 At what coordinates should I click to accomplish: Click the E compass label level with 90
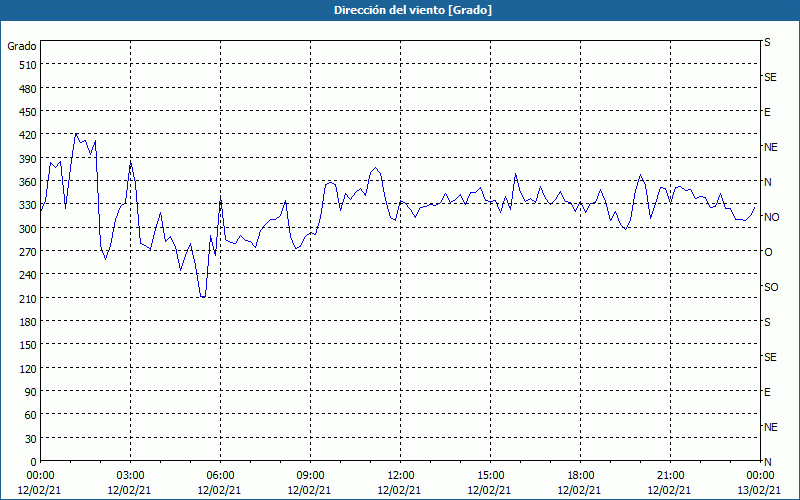click(767, 392)
